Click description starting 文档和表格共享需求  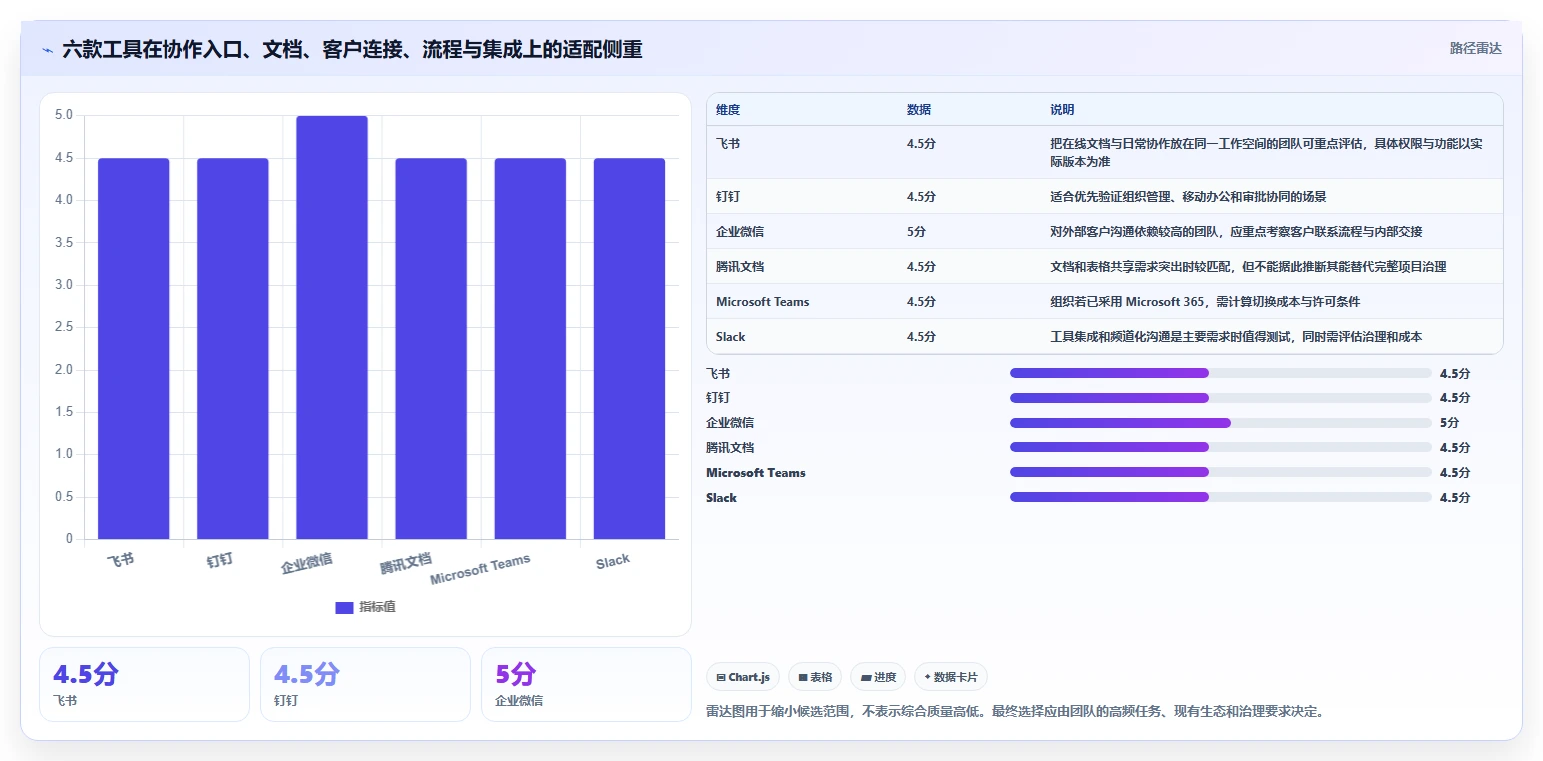pyautogui.click(x=1248, y=266)
